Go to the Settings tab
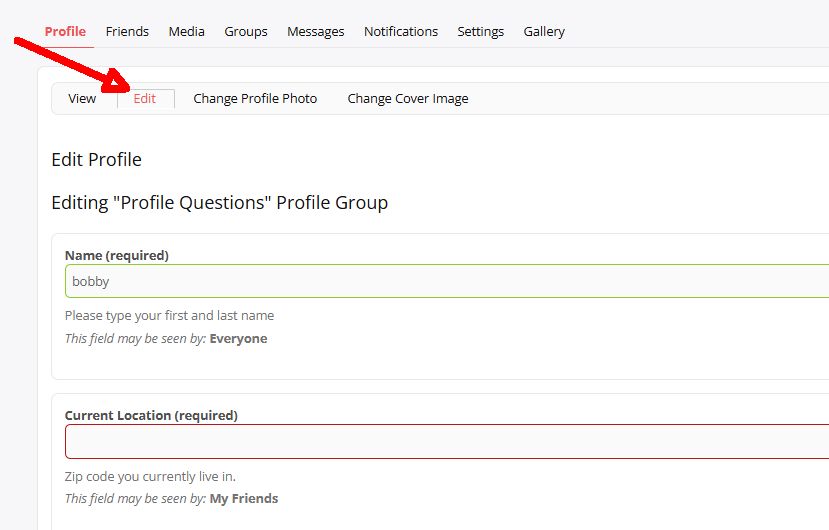 (480, 31)
